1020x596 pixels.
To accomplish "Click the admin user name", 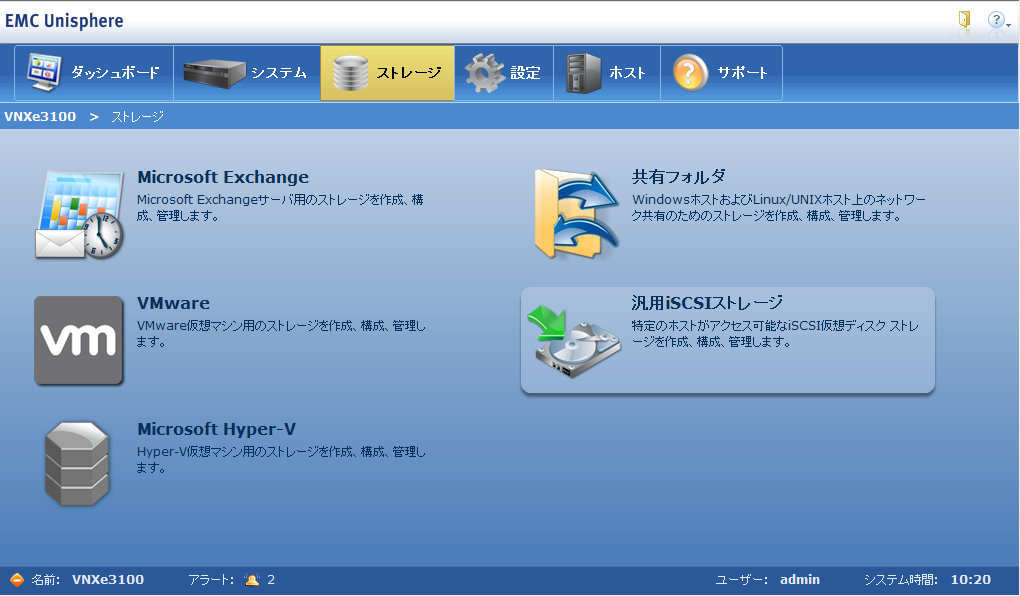I will pyautogui.click(x=799, y=580).
